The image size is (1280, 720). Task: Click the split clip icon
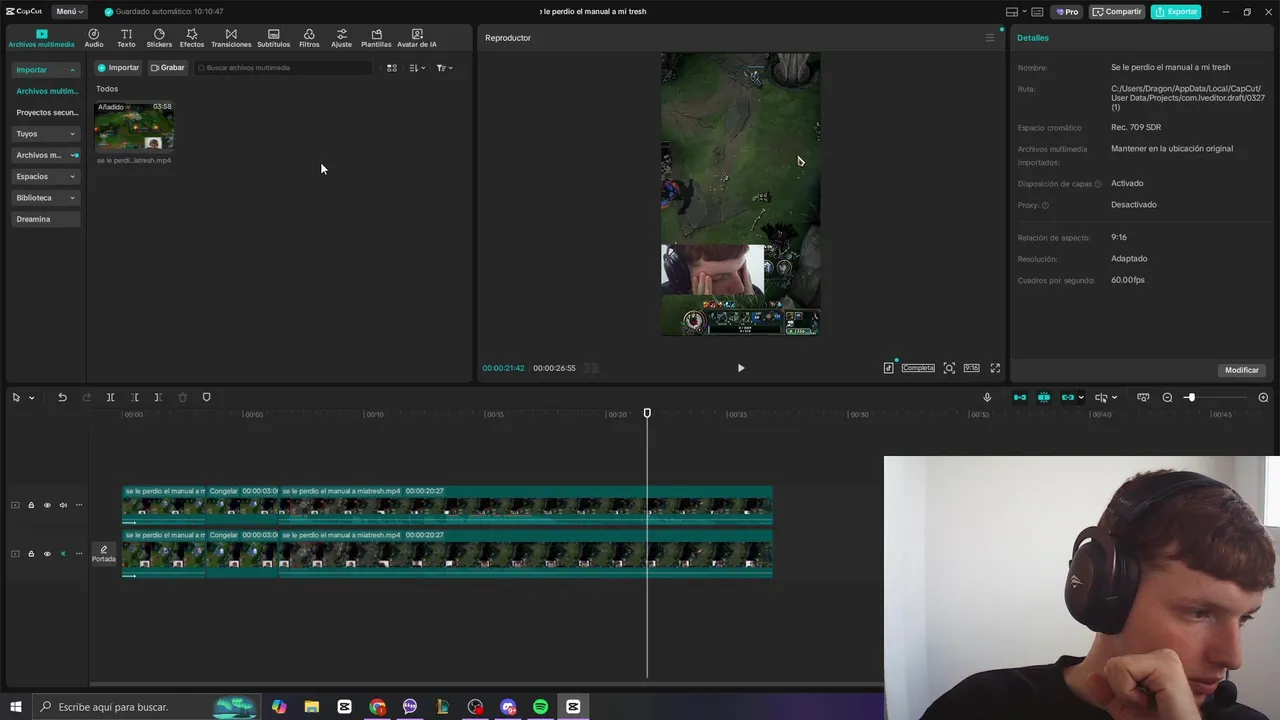(x=110, y=398)
